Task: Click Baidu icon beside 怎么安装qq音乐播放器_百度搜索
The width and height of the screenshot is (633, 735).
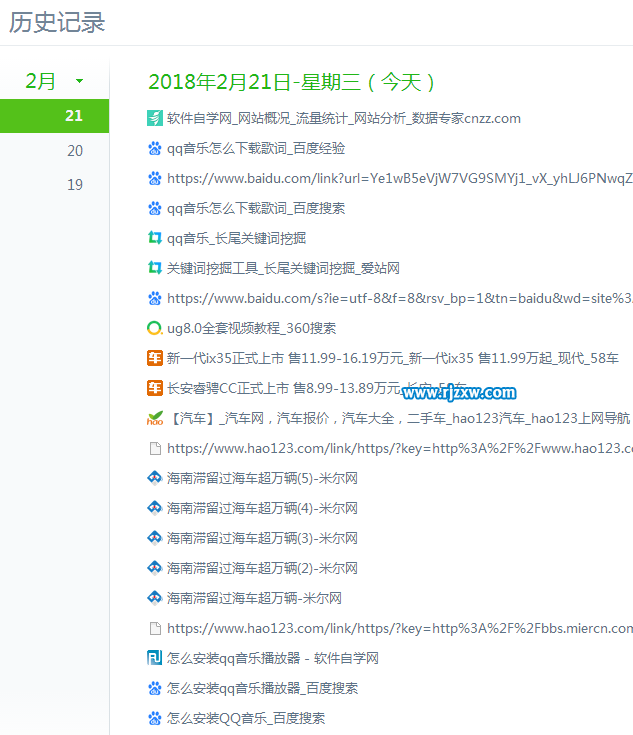Action: [x=155, y=688]
